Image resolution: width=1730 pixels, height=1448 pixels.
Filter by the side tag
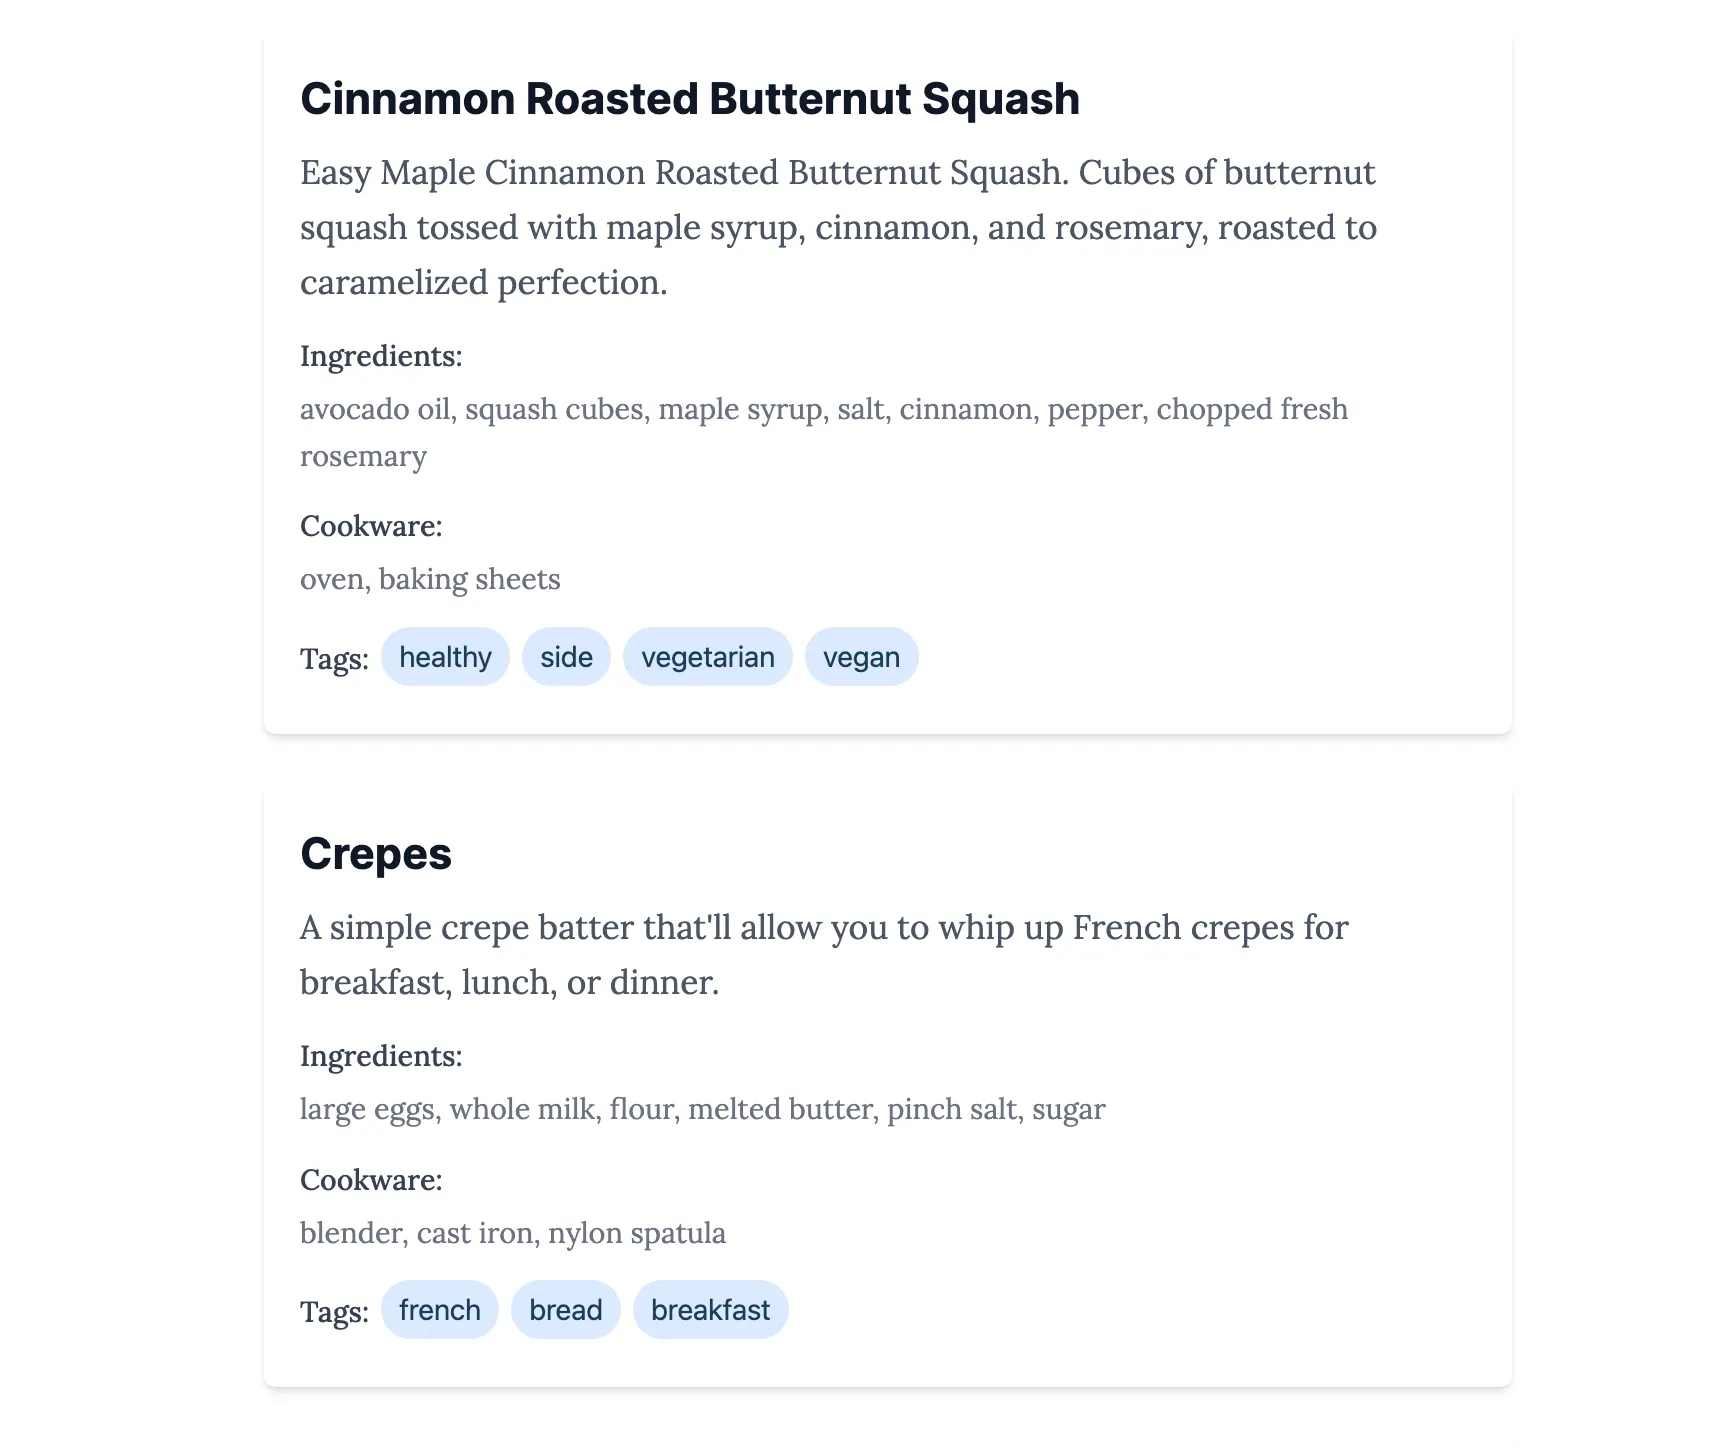click(x=566, y=657)
